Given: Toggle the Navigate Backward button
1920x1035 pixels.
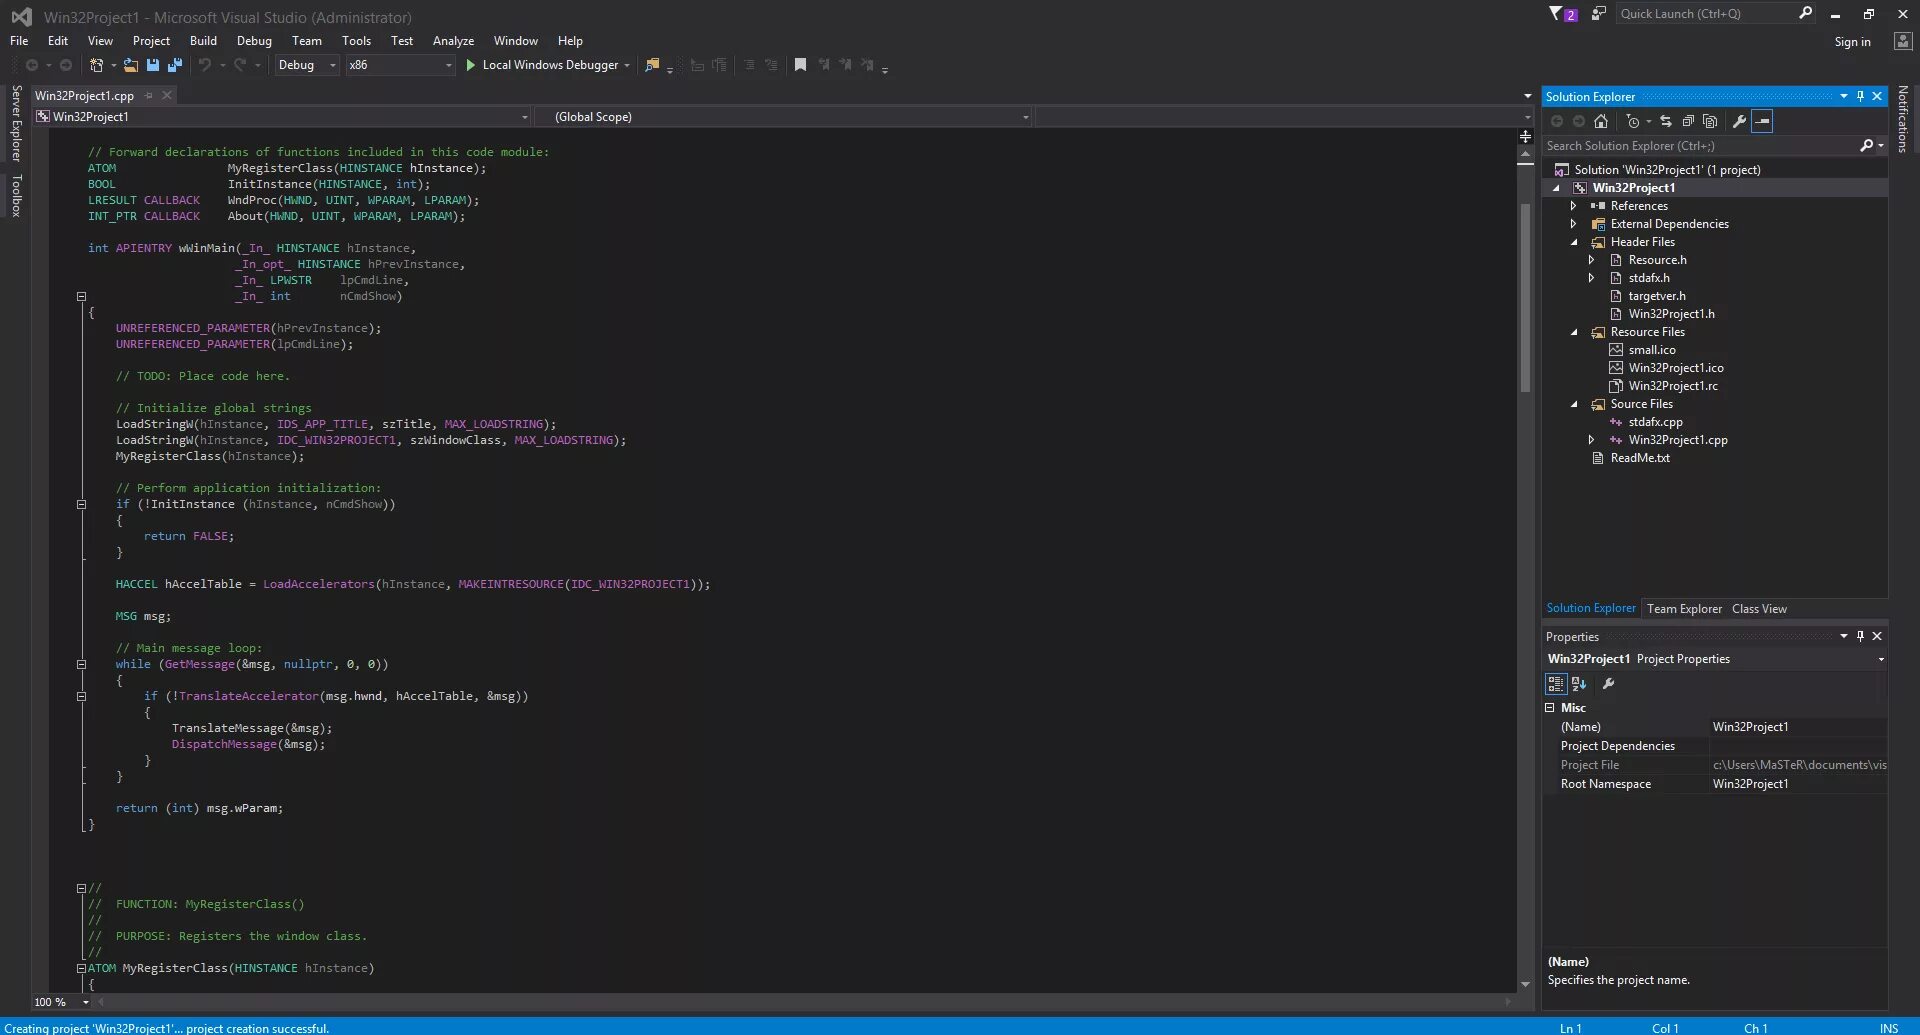Looking at the screenshot, I should (x=31, y=64).
